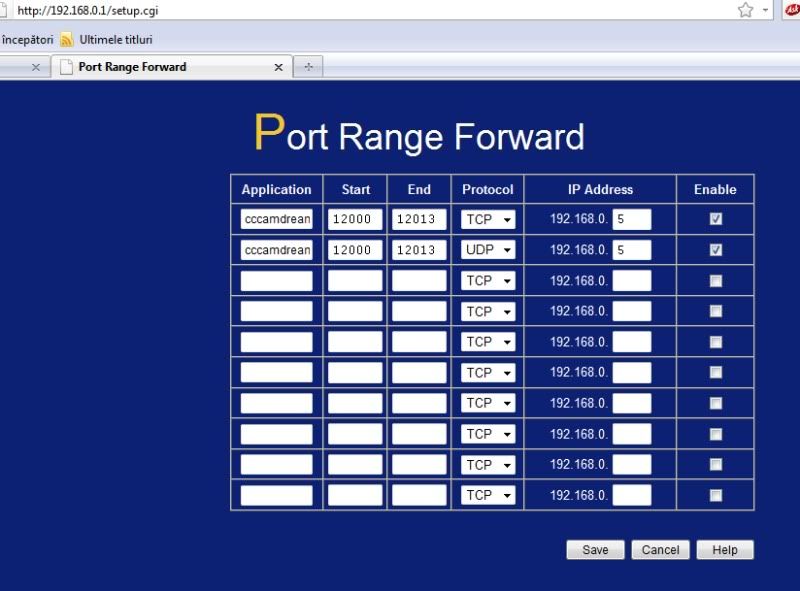Viewport: 800px width, 591px height.
Task: Open the Help button
Action: tap(725, 550)
